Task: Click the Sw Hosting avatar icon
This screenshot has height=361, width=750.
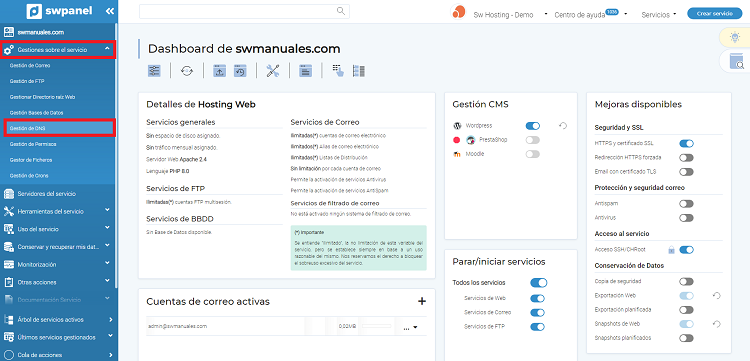Action: (458, 12)
